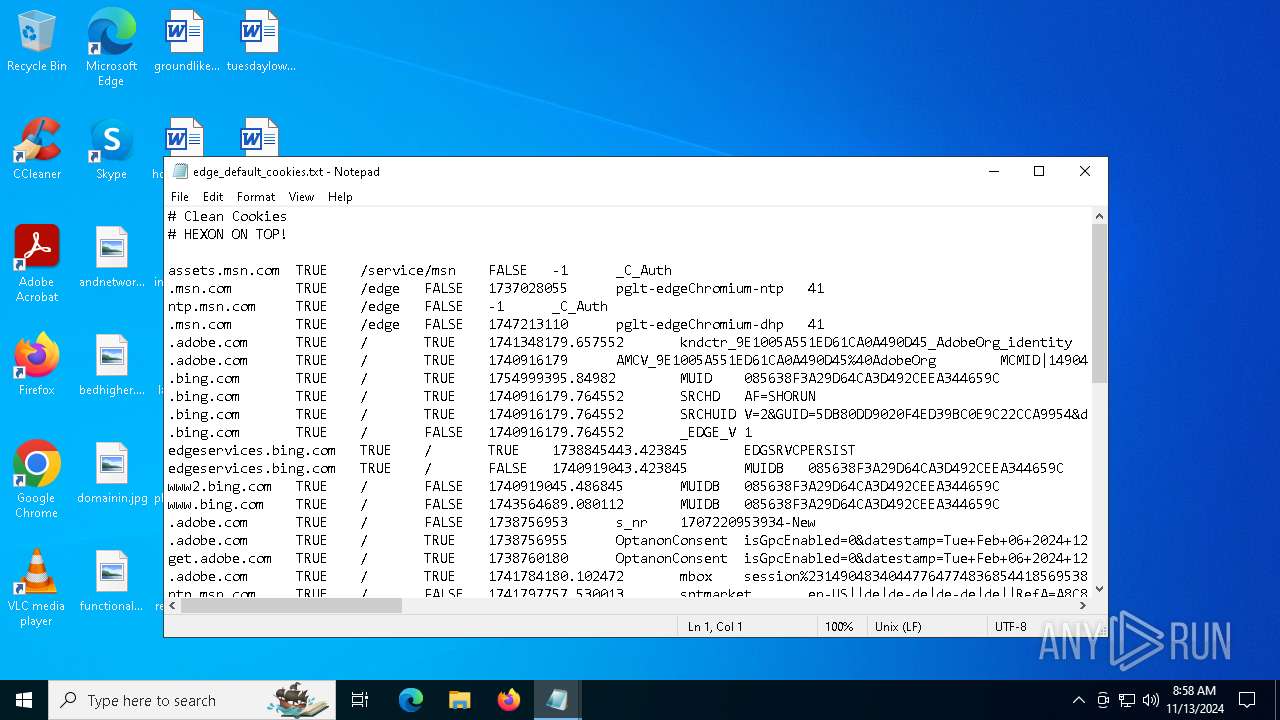1280x720 pixels.
Task: Select the andnetwor image file icon
Action: pyautogui.click(x=111, y=258)
